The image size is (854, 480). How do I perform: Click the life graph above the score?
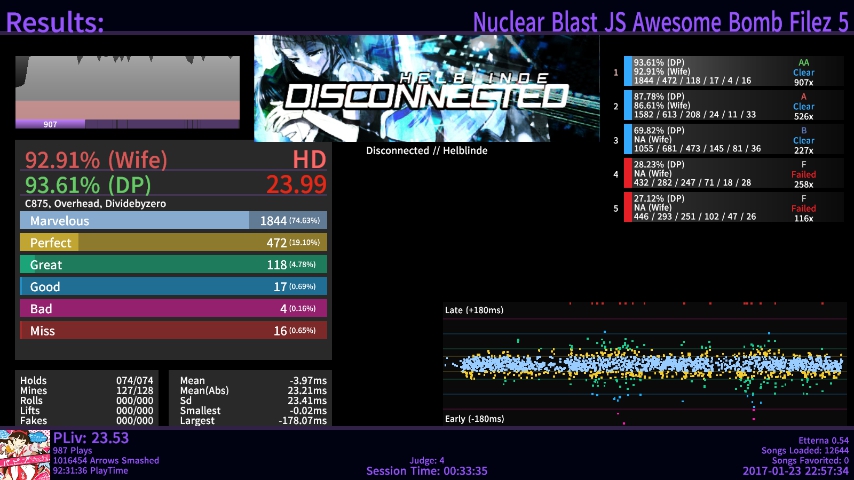point(127,87)
